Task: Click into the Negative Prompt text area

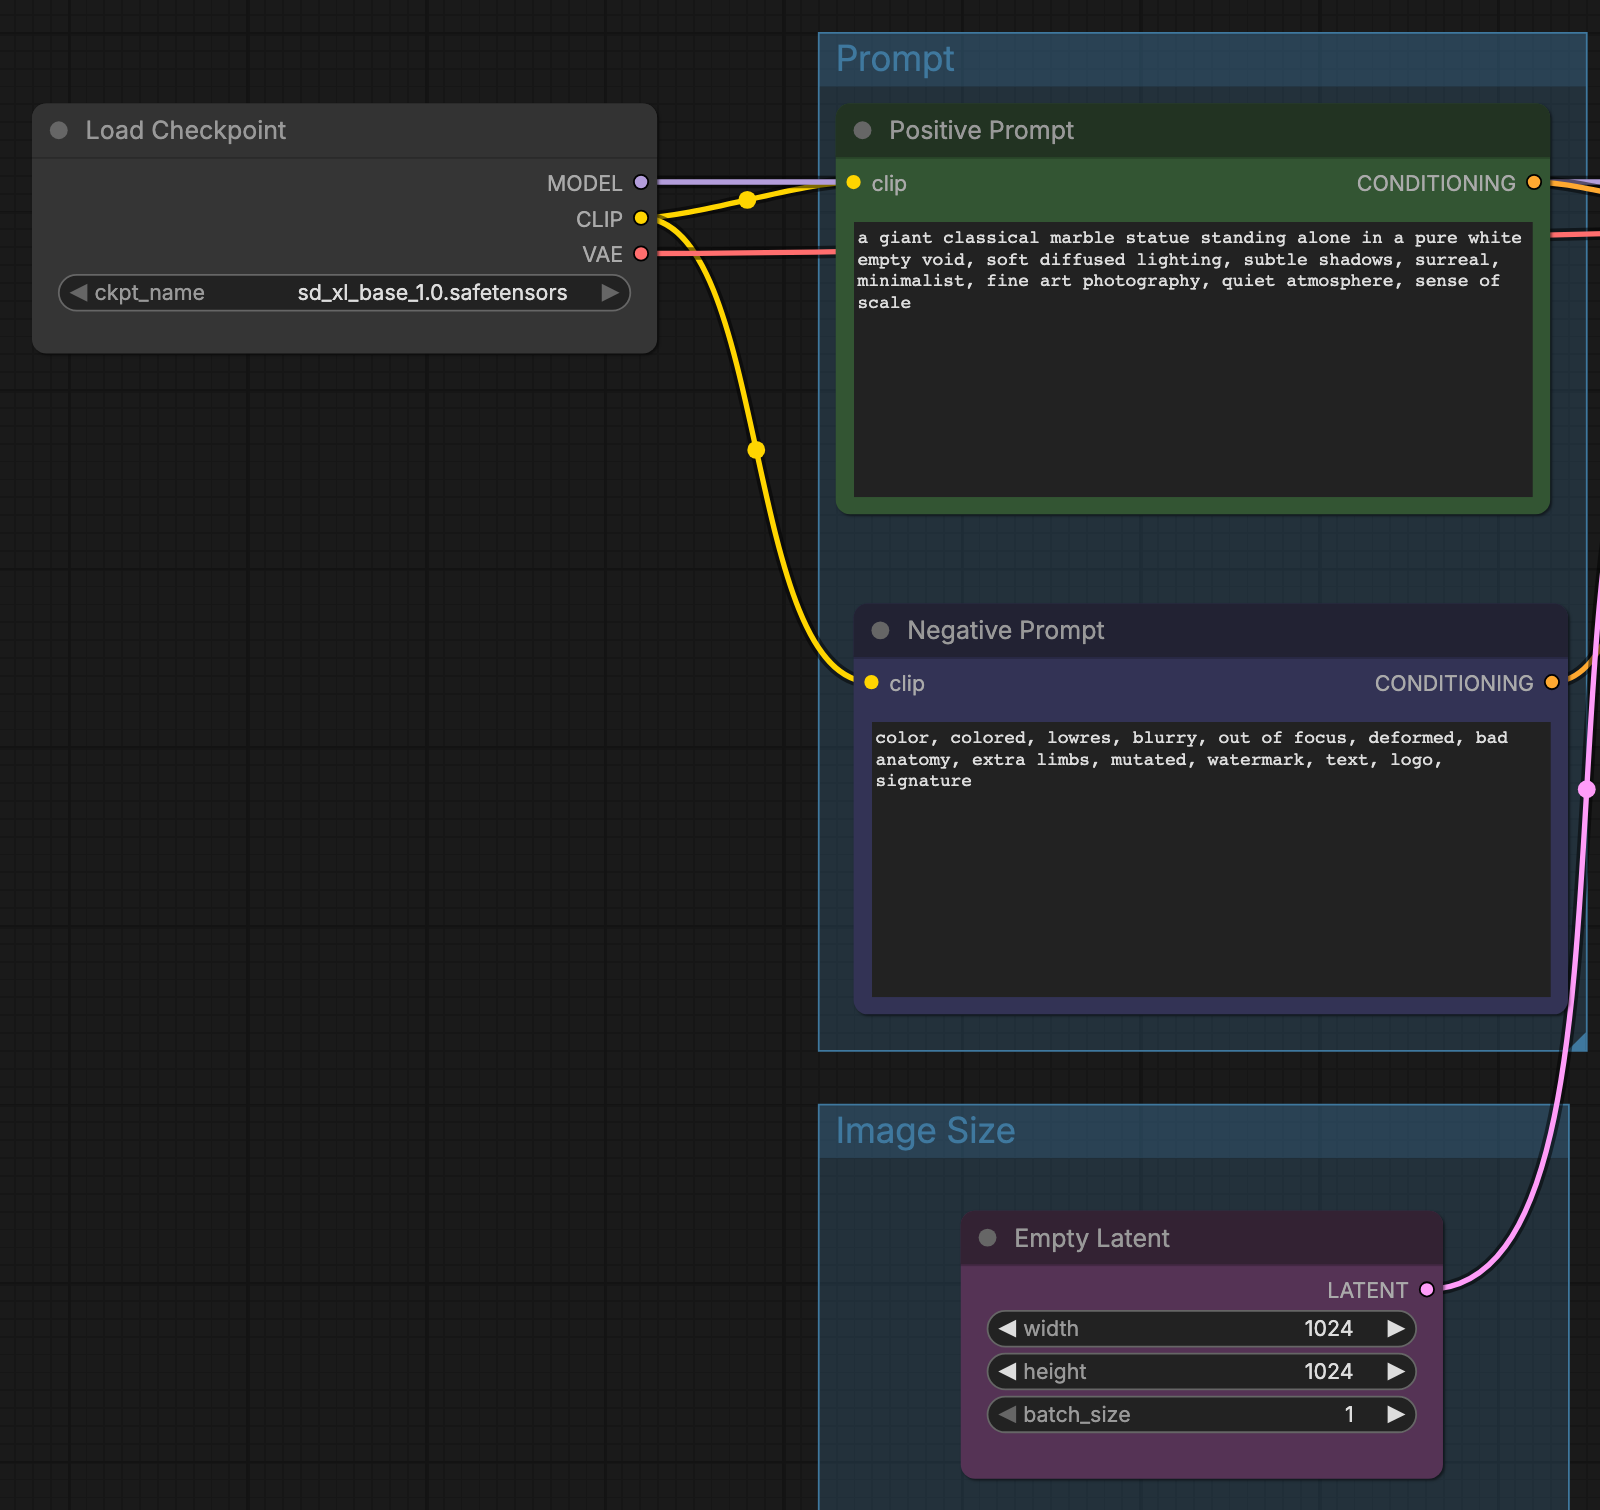Action: 1211,859
